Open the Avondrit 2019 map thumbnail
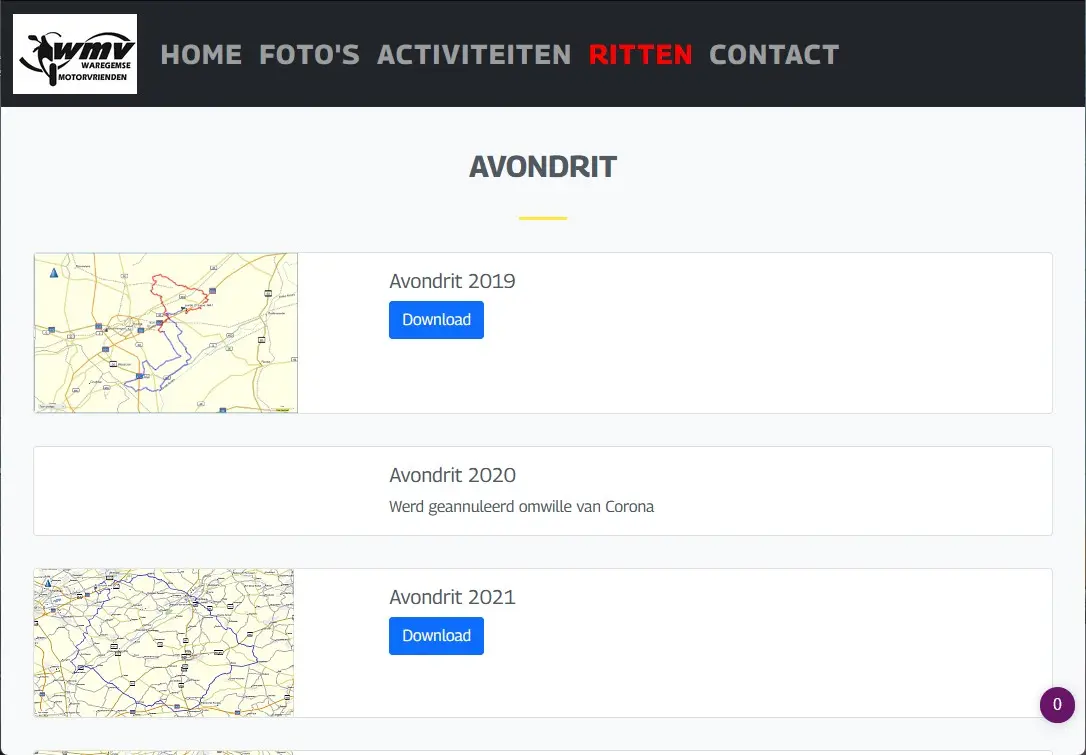 [x=166, y=333]
